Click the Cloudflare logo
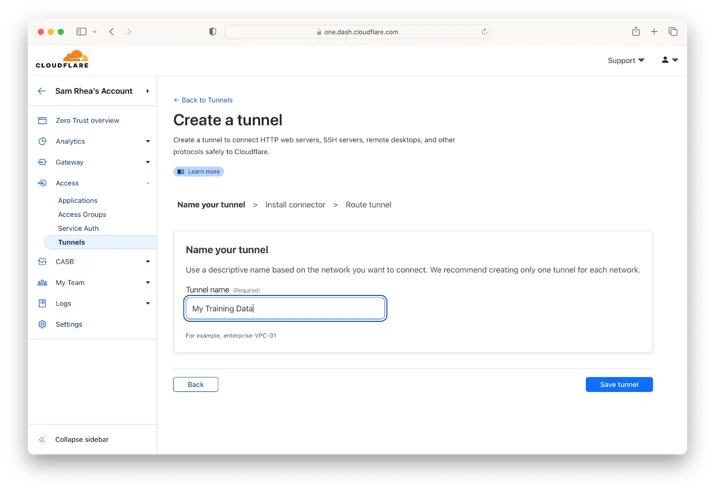Image resolution: width=715 pixels, height=491 pixels. 62,59
